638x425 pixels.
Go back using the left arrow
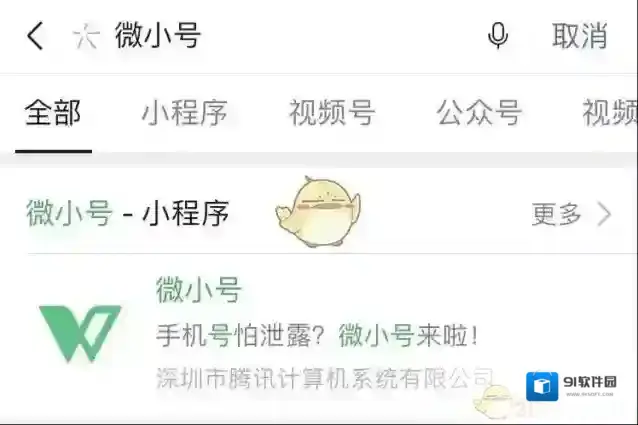coord(35,36)
